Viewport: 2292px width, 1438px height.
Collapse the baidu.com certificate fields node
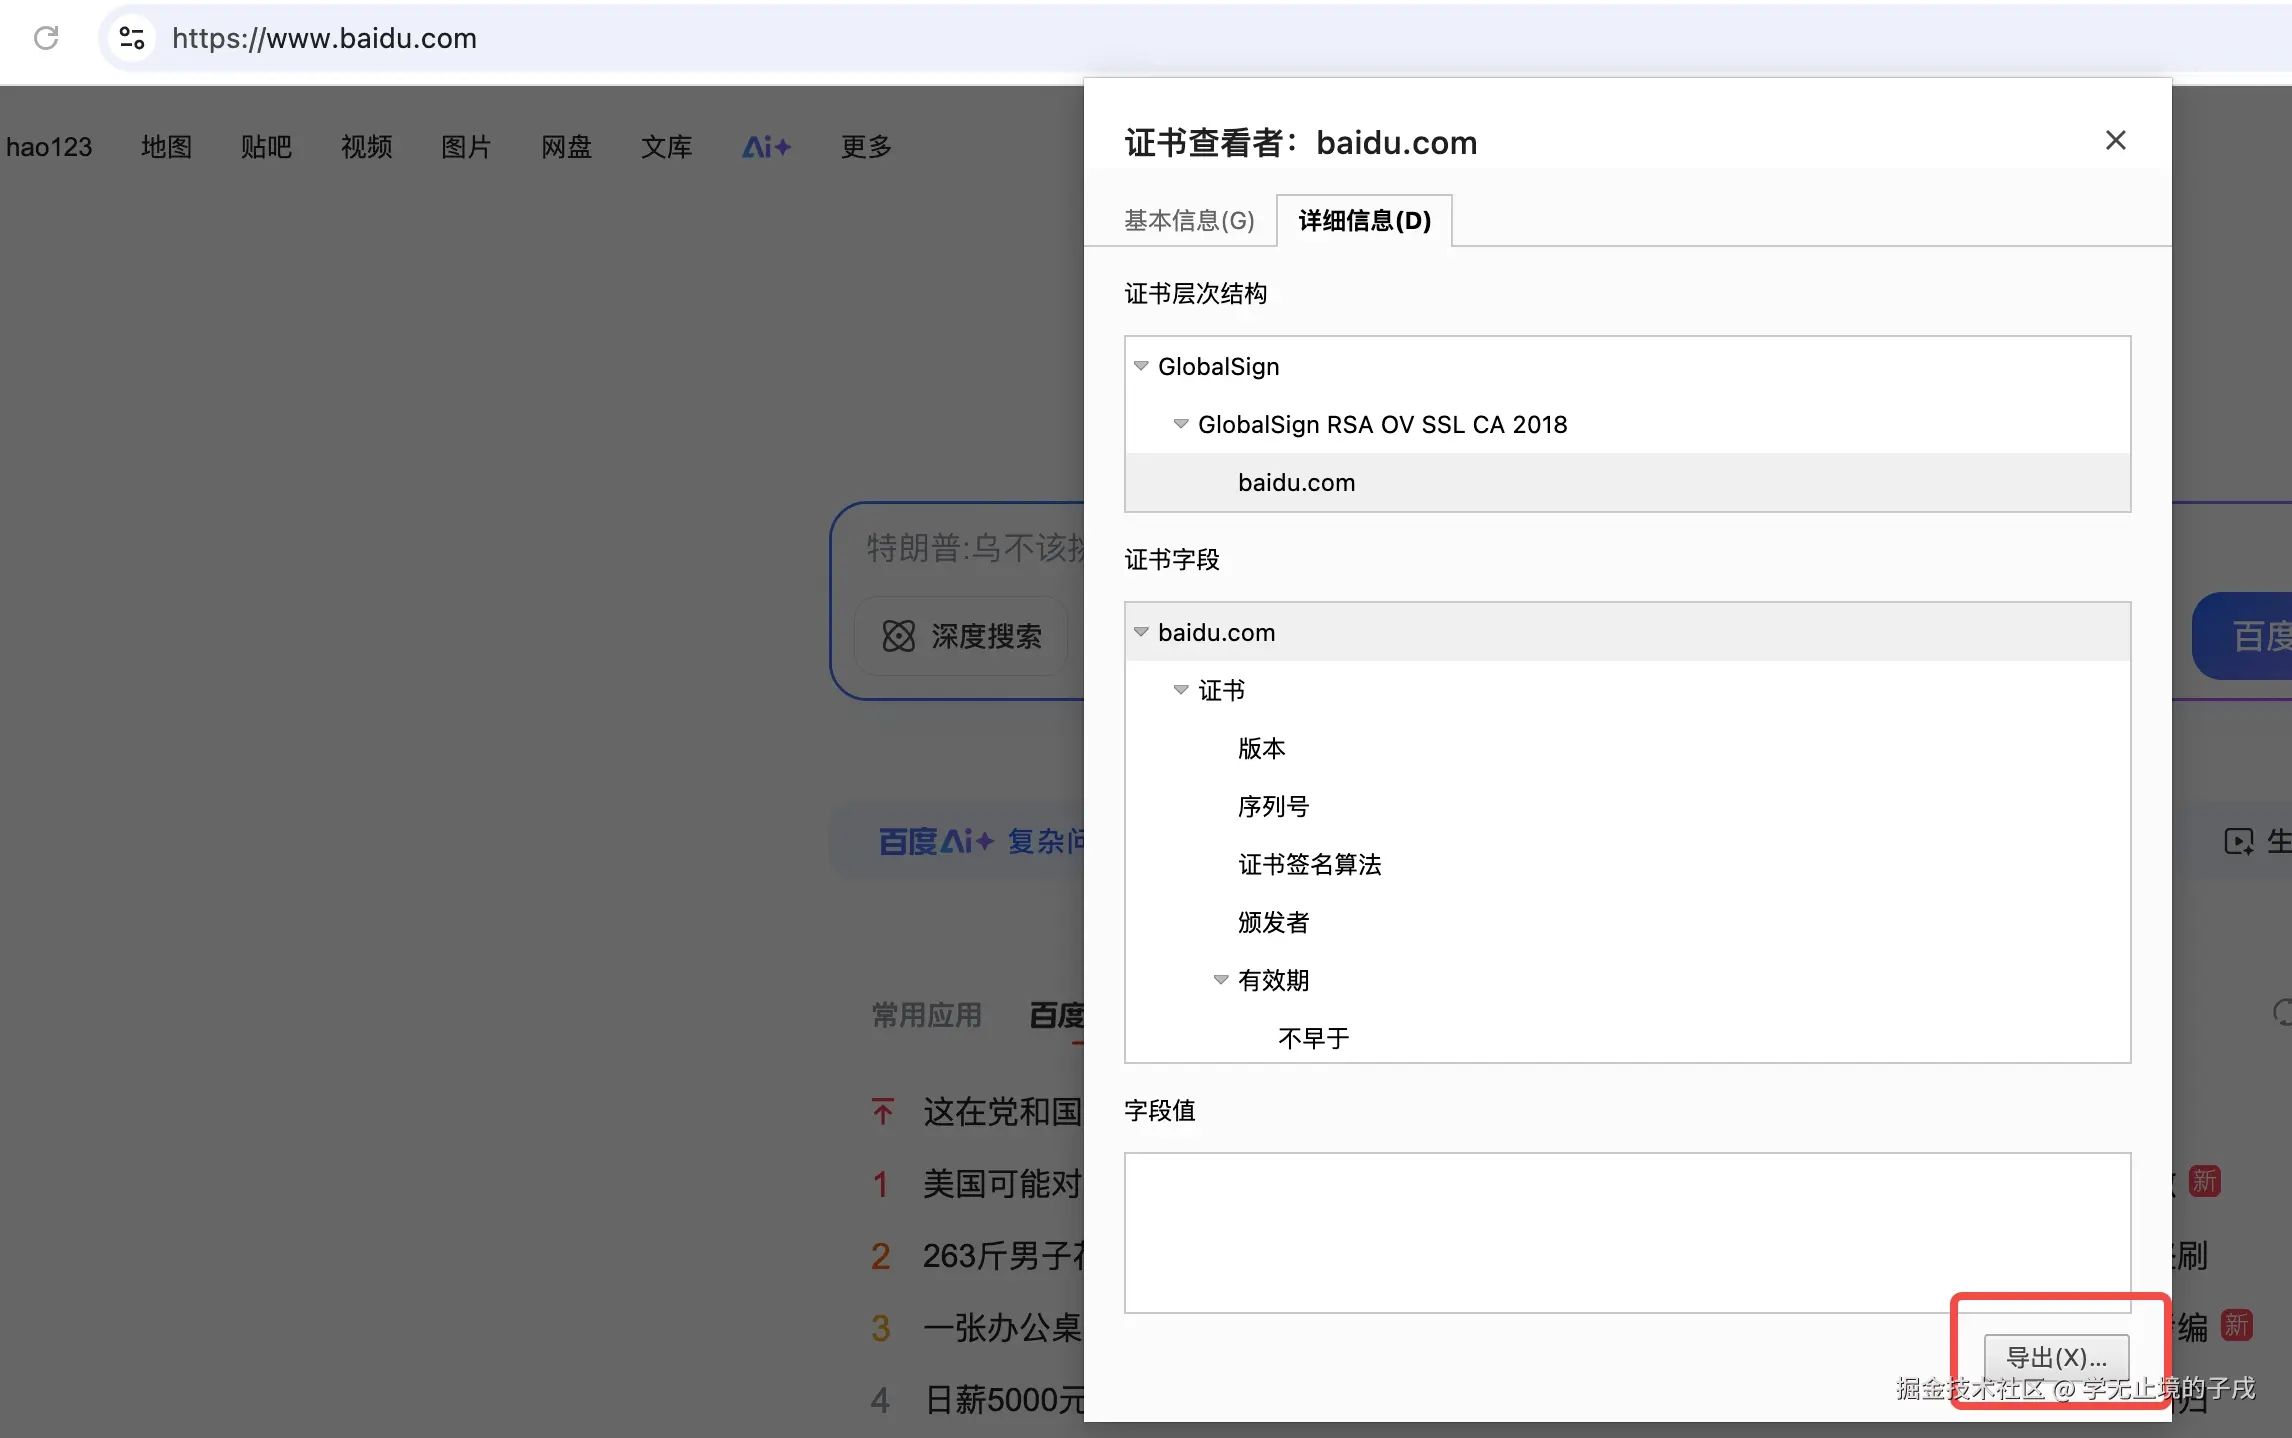point(1141,632)
